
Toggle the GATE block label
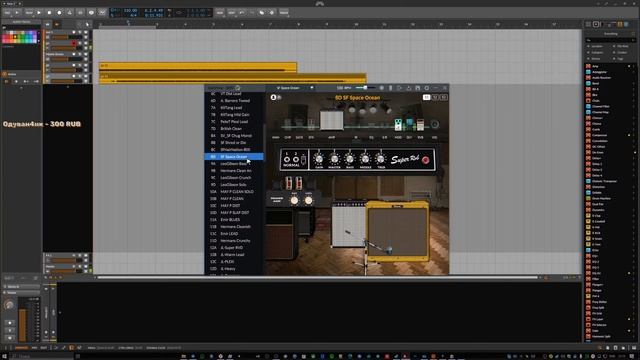[x=299, y=138]
